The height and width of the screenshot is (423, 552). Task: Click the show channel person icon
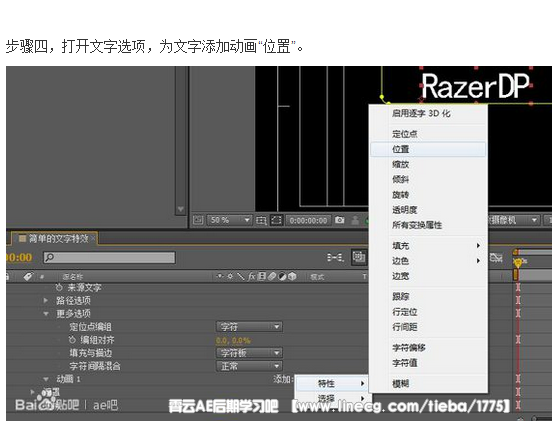[355, 220]
